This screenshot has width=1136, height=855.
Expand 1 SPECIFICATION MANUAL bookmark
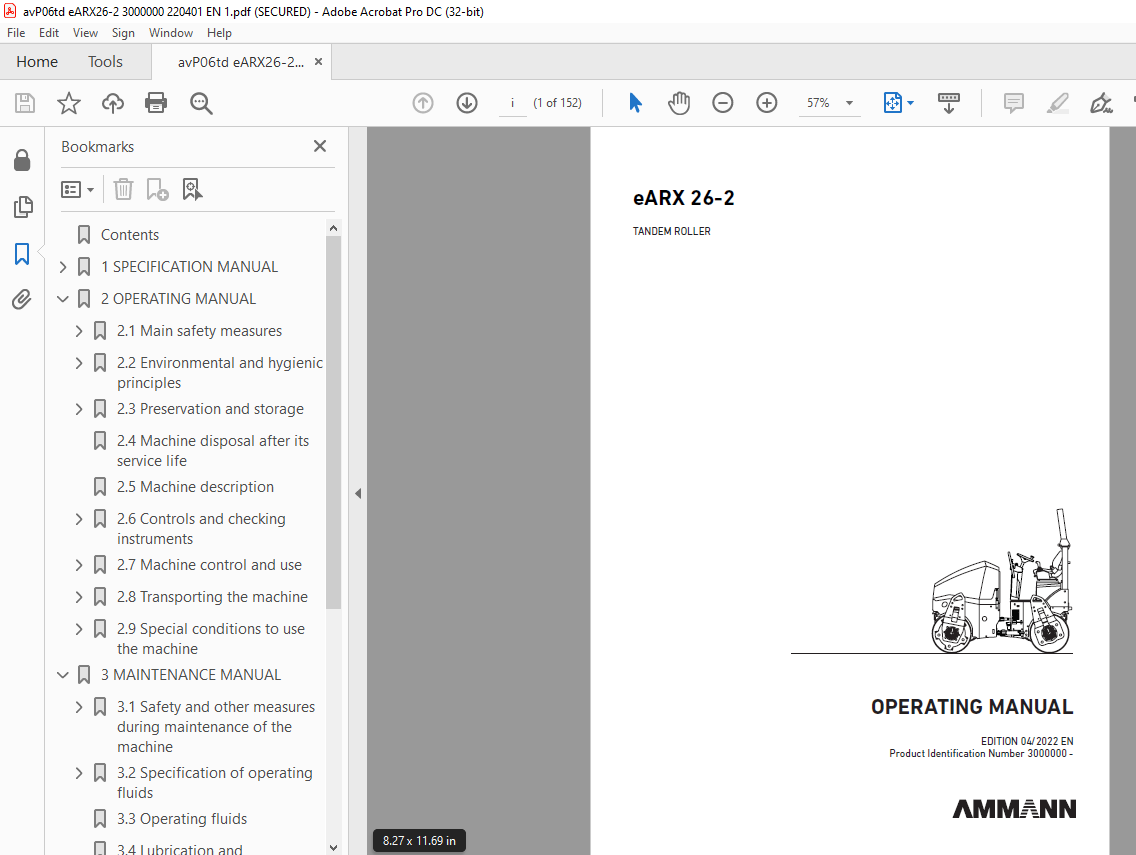click(x=63, y=267)
